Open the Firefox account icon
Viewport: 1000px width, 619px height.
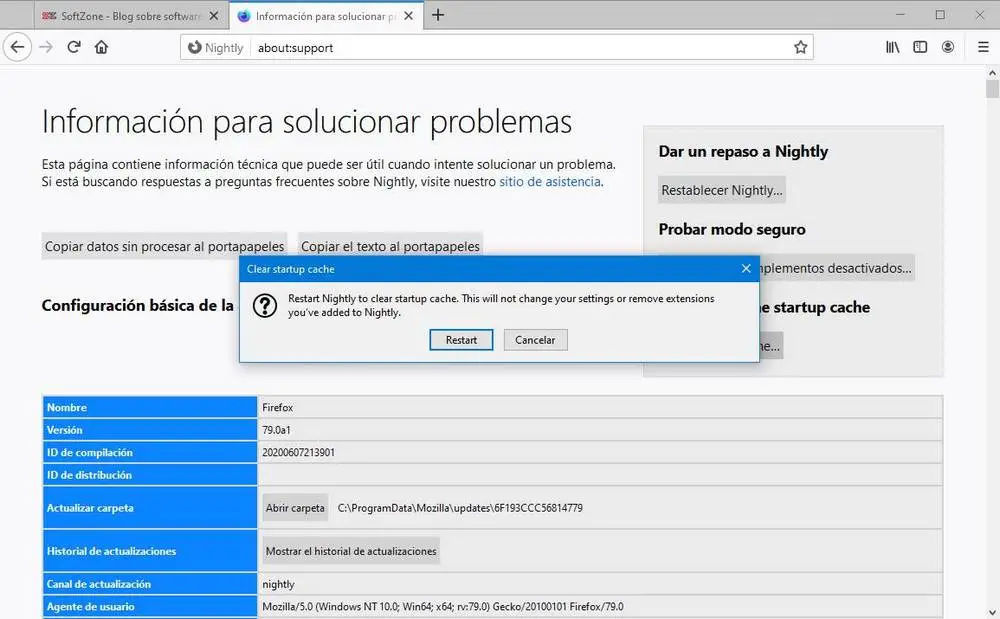pyautogui.click(x=948, y=47)
